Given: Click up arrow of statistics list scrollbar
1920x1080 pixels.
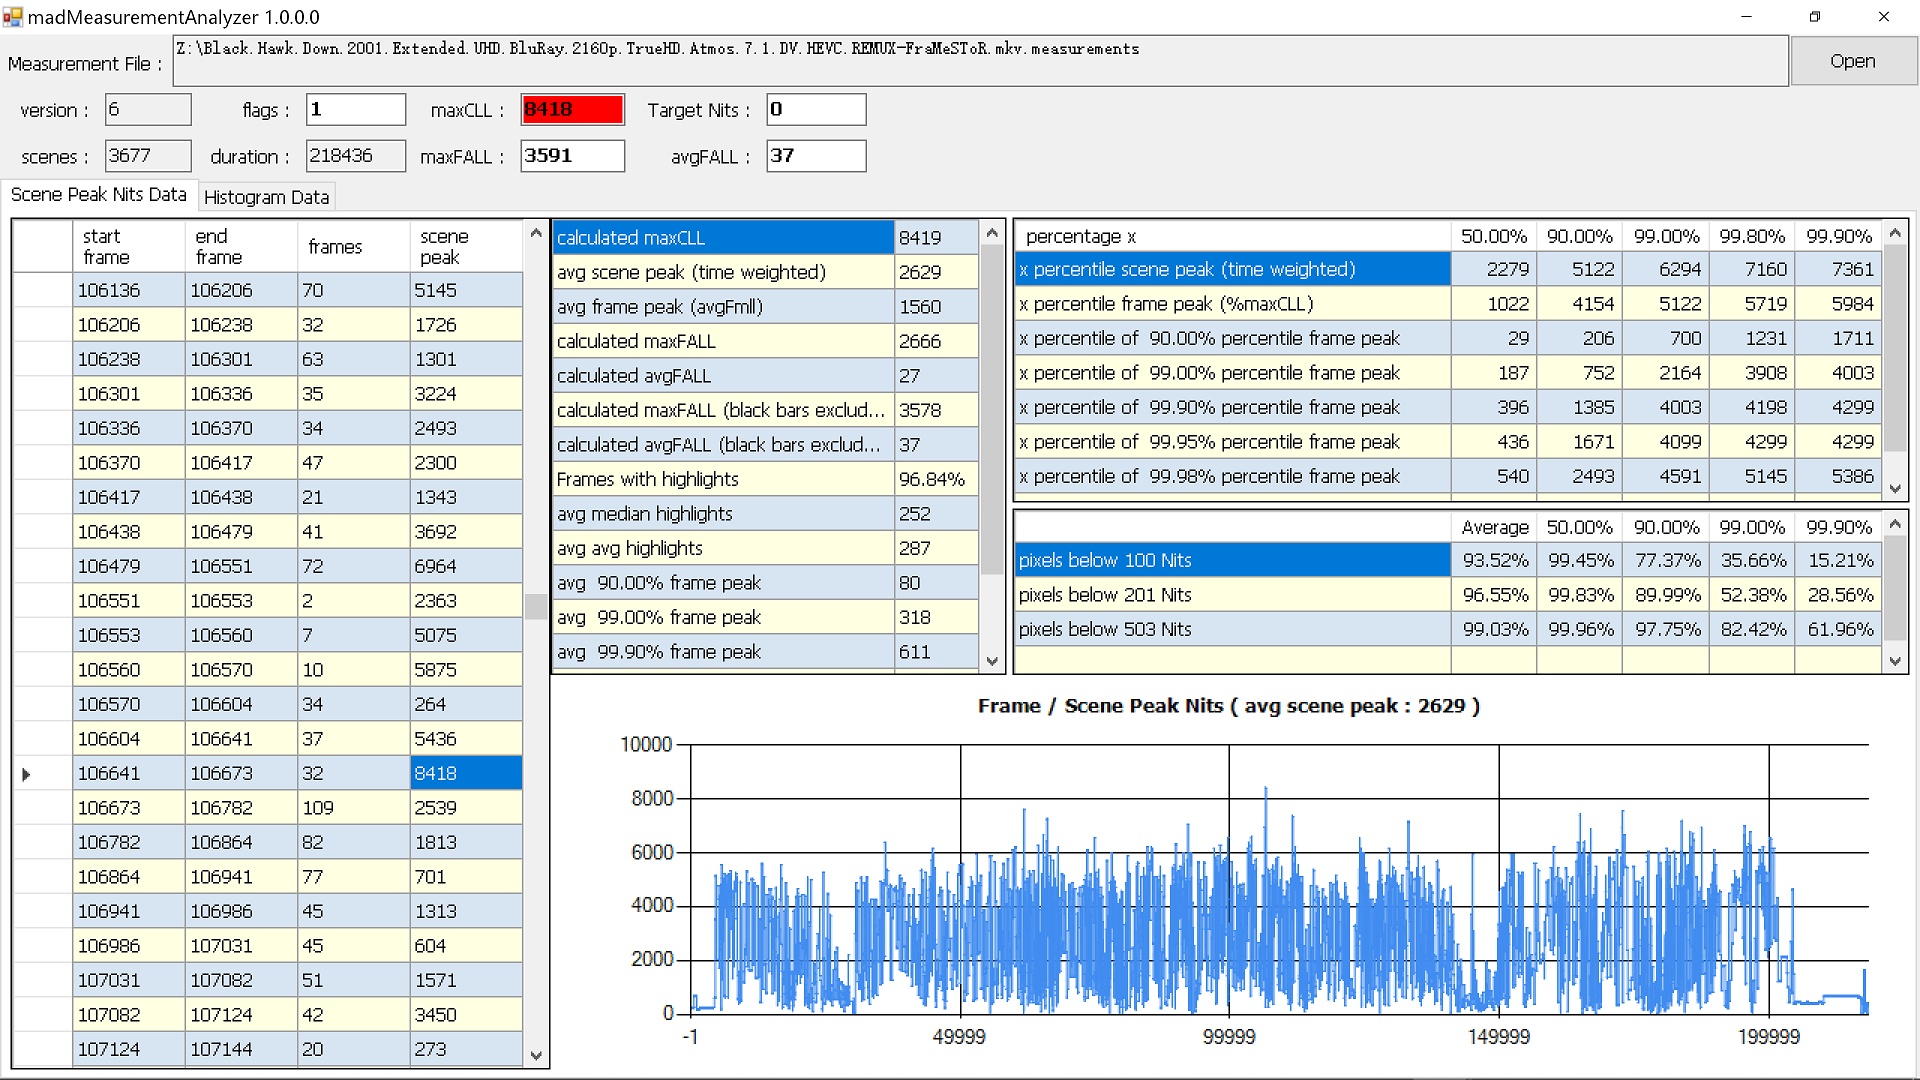Looking at the screenshot, I should coord(992,233).
